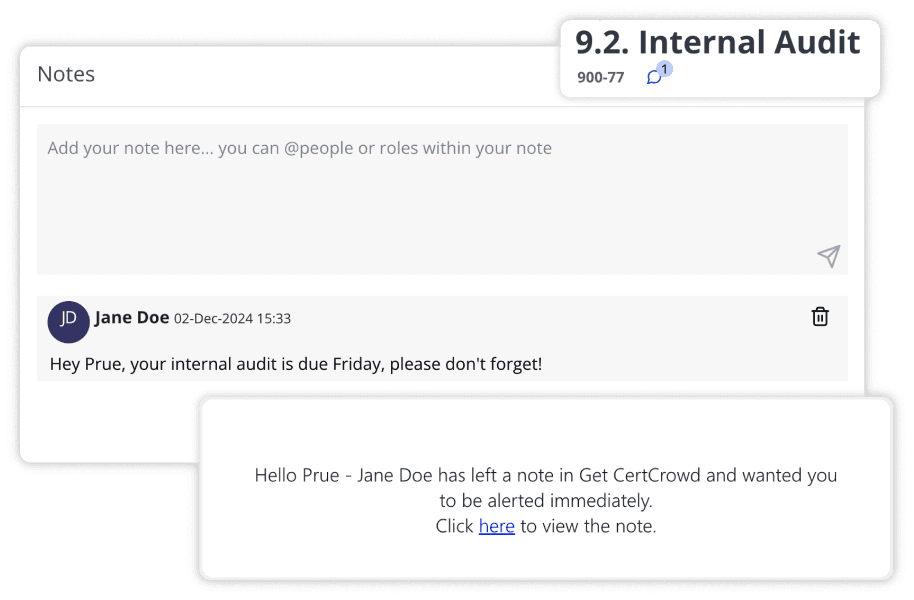Open the note by clicking the here link

click(497, 526)
